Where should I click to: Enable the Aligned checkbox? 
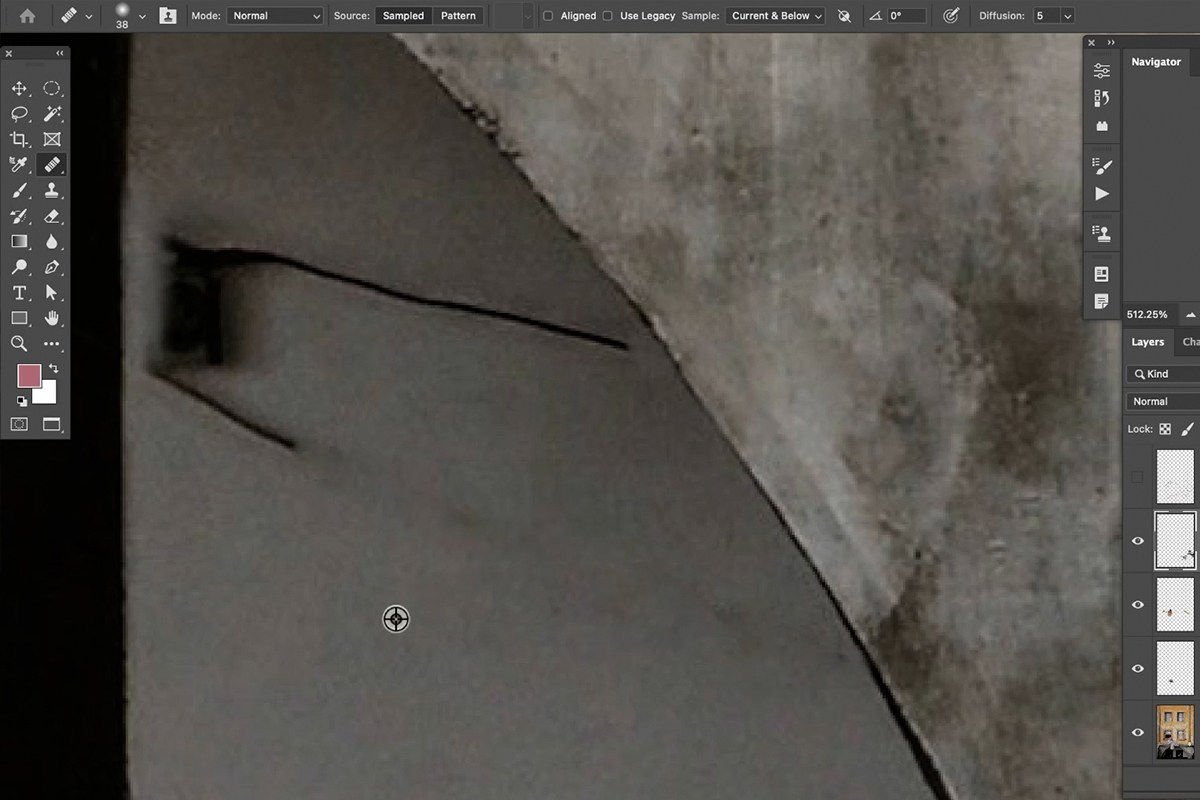(548, 16)
